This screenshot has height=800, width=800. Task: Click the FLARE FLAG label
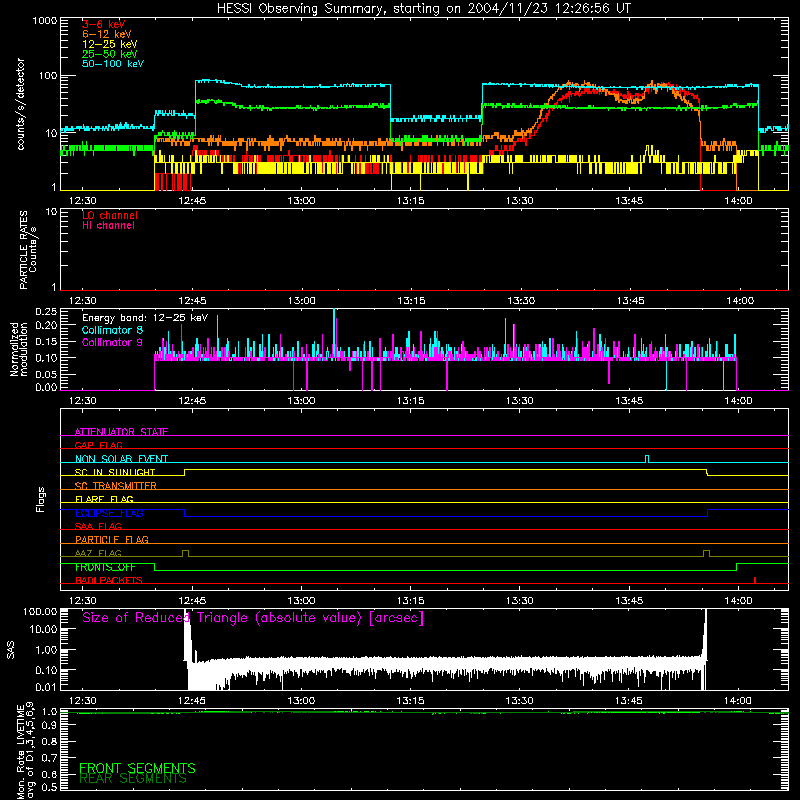[x=104, y=499]
